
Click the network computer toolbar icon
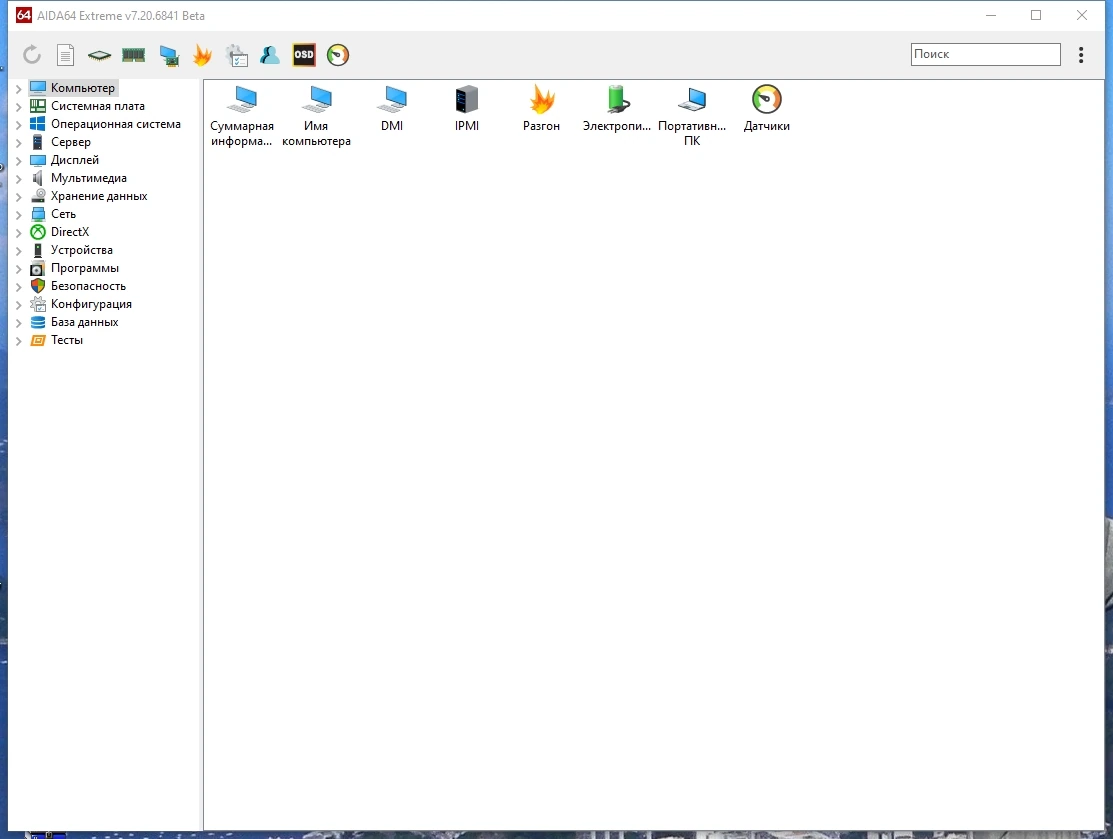tap(169, 55)
